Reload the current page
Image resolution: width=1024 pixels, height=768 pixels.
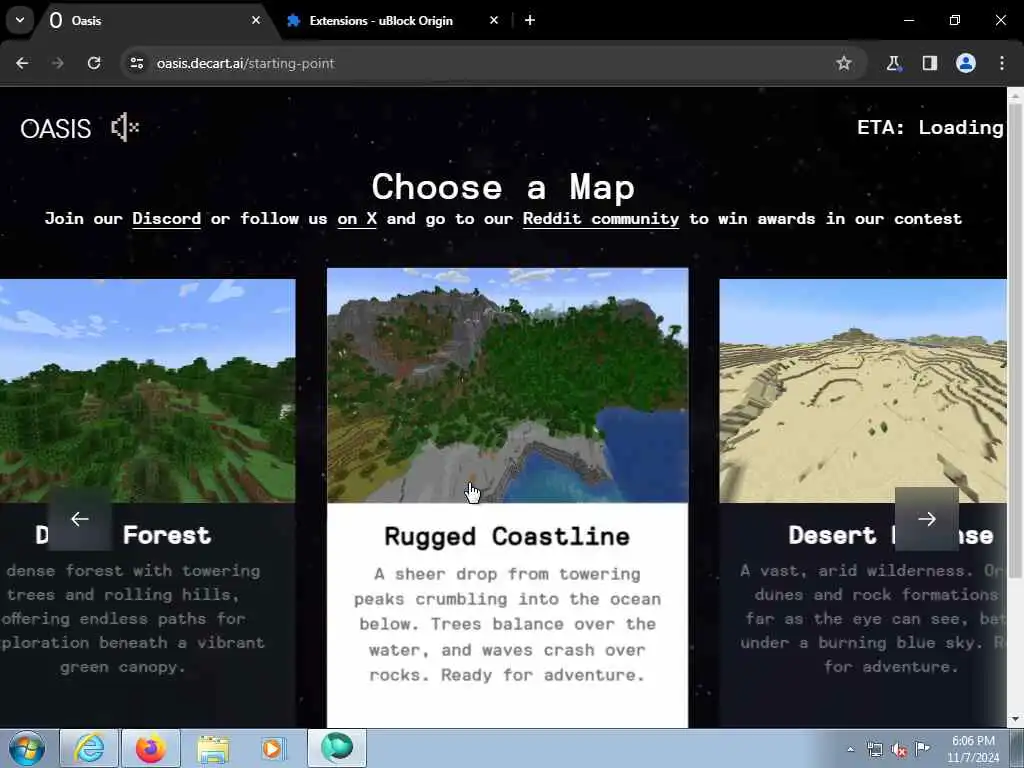pyautogui.click(x=94, y=63)
